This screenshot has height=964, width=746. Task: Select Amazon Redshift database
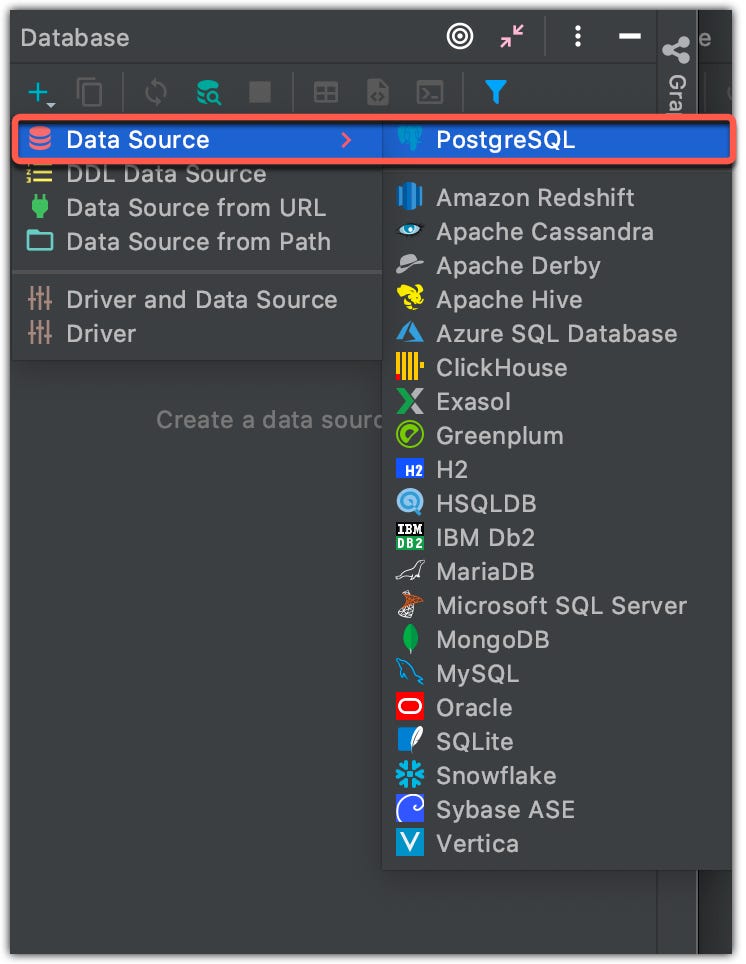coord(556,197)
